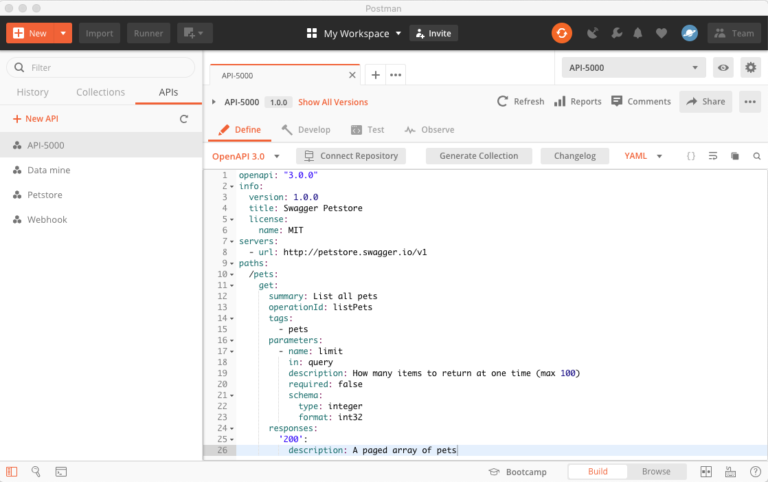Click the Show All Versions link
This screenshot has width=768, height=482.
coord(332,102)
